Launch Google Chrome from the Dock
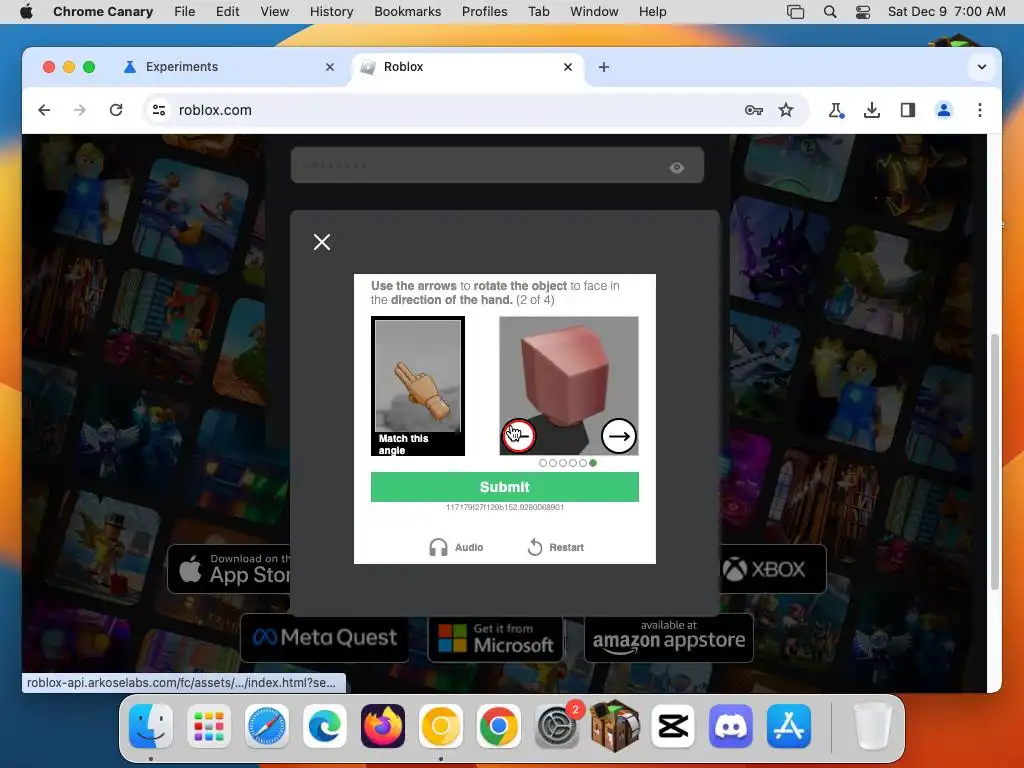Image resolution: width=1024 pixels, height=768 pixels. (x=498, y=726)
